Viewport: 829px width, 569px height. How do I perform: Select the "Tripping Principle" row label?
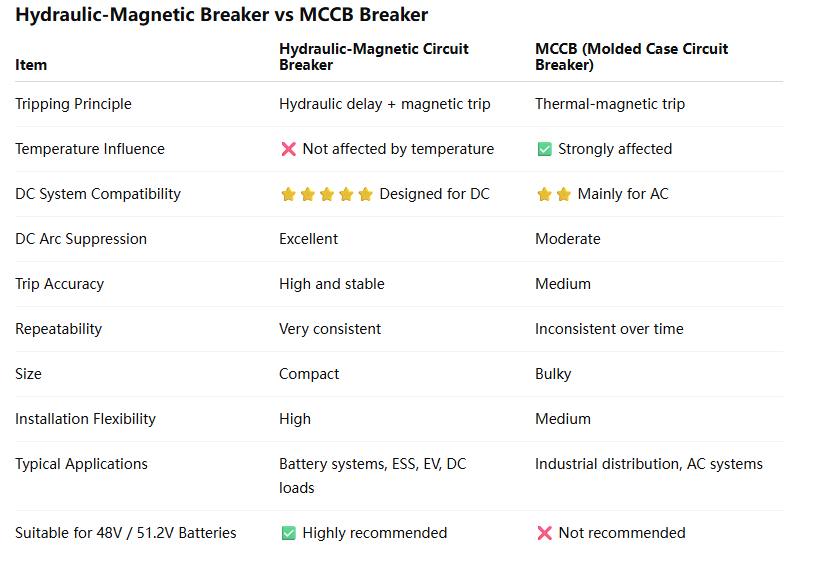click(x=73, y=104)
